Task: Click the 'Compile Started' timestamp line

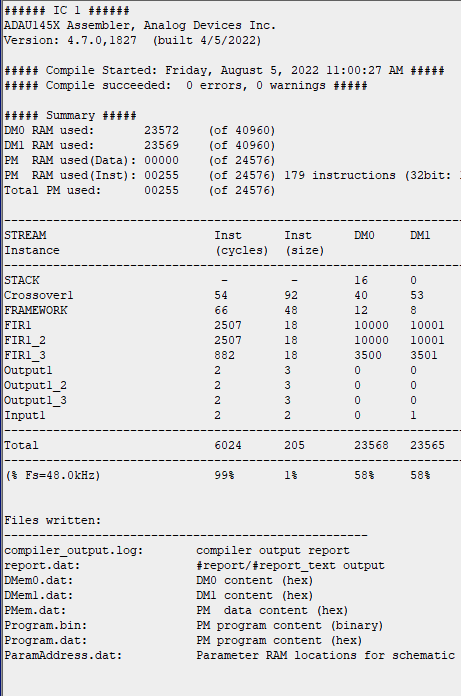Action: point(225,71)
